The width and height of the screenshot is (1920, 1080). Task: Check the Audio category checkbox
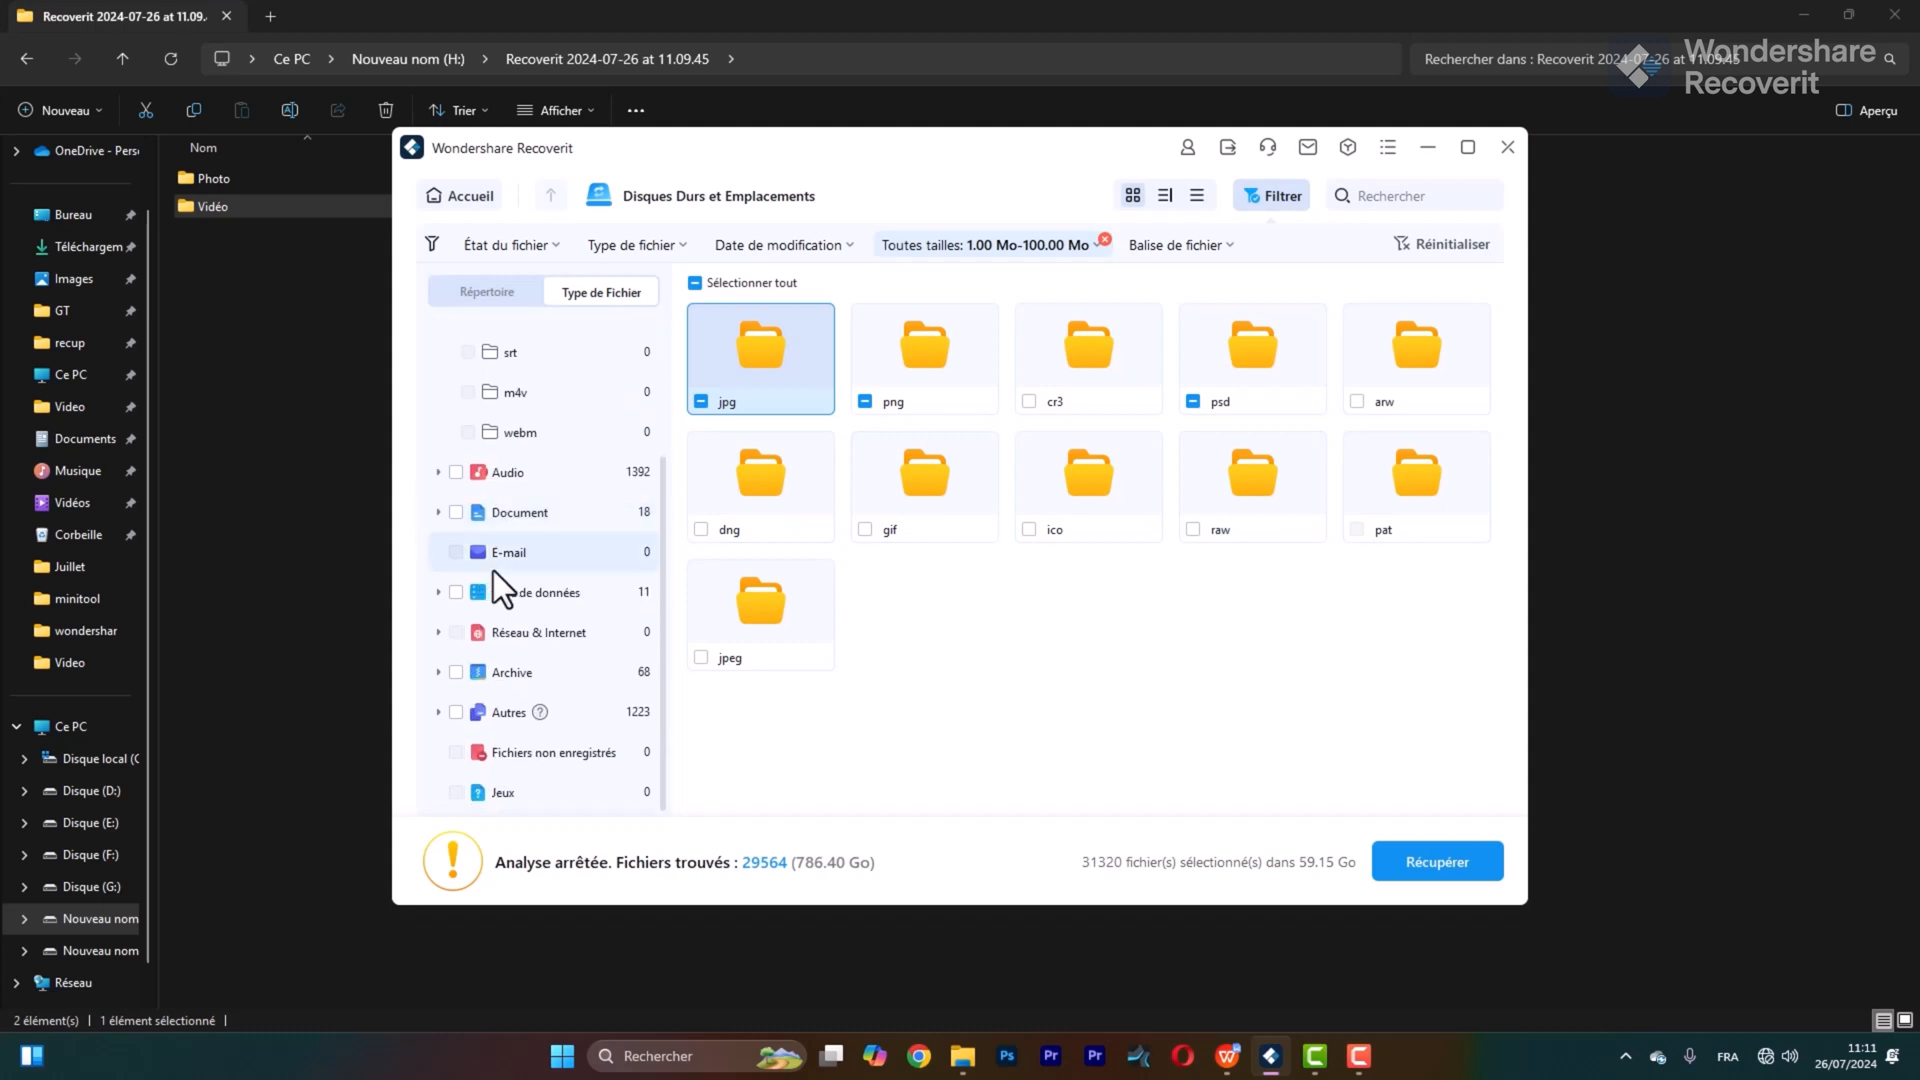coord(456,472)
